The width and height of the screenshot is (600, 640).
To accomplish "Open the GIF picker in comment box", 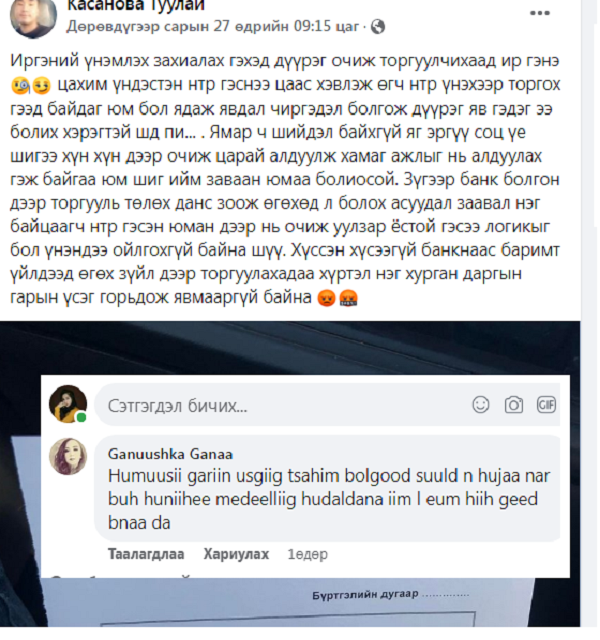I will 546,405.
